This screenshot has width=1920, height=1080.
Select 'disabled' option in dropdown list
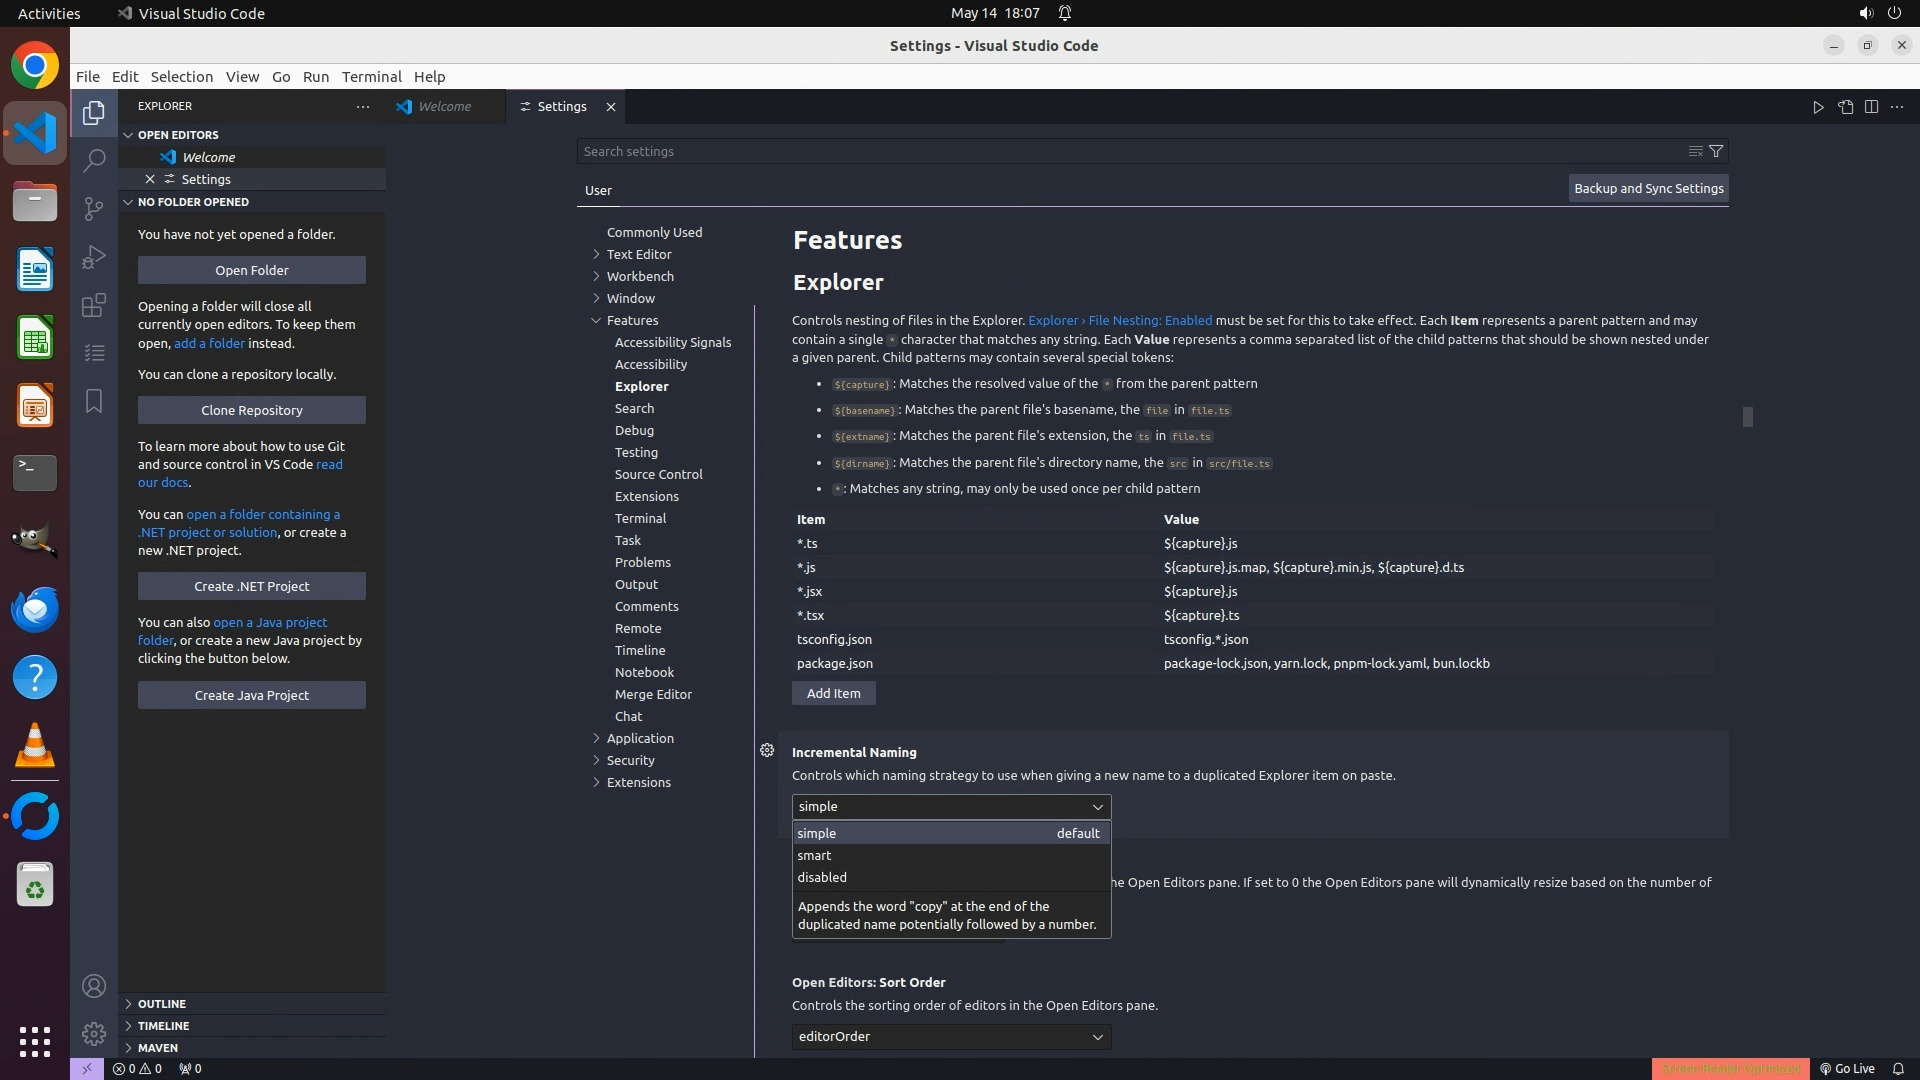(x=822, y=877)
